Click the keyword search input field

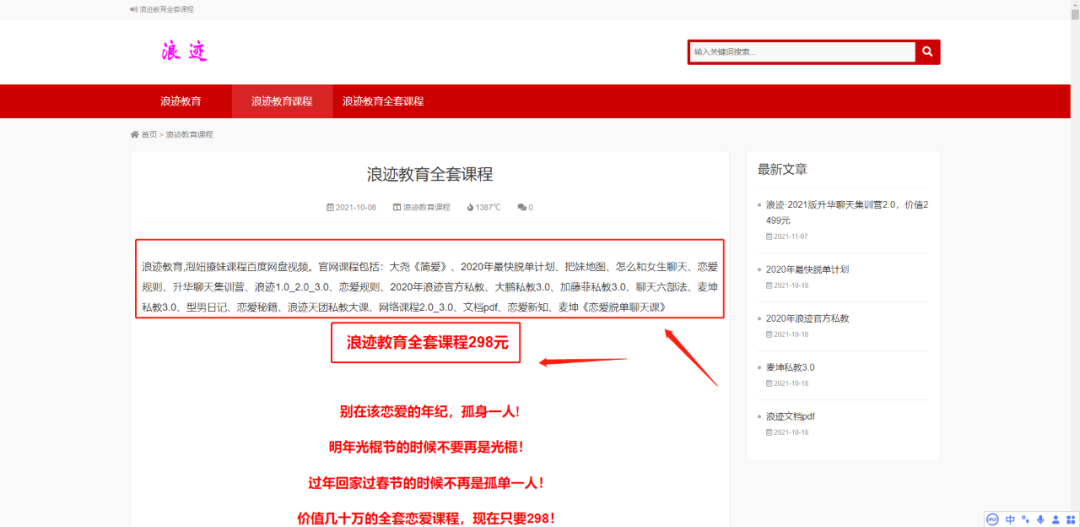point(802,52)
